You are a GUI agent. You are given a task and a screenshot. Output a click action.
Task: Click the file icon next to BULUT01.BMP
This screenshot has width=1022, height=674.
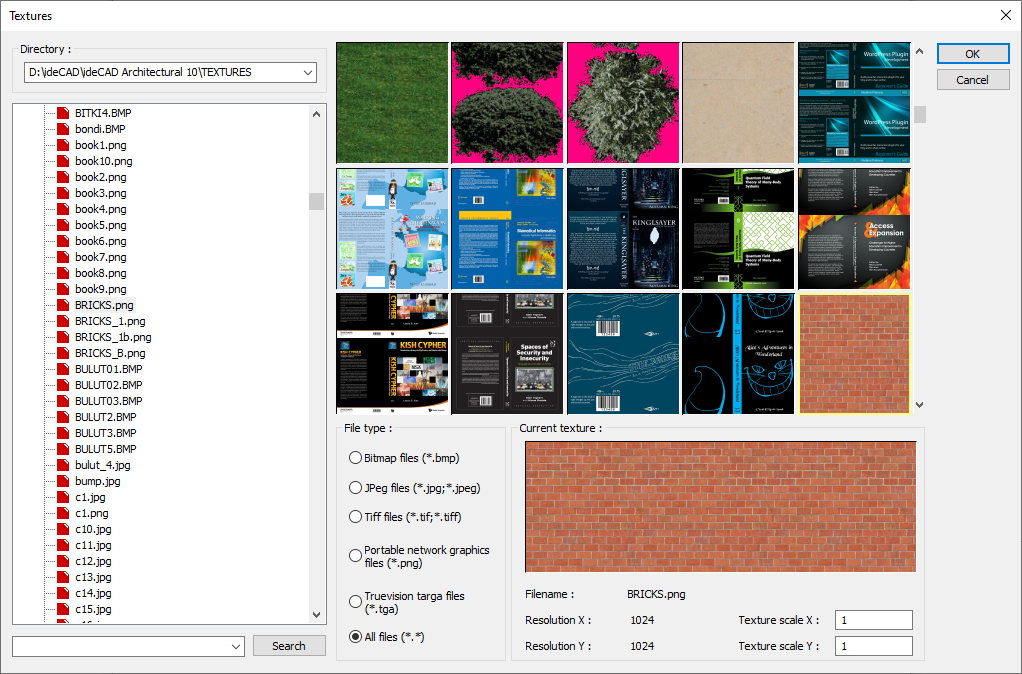[63, 369]
